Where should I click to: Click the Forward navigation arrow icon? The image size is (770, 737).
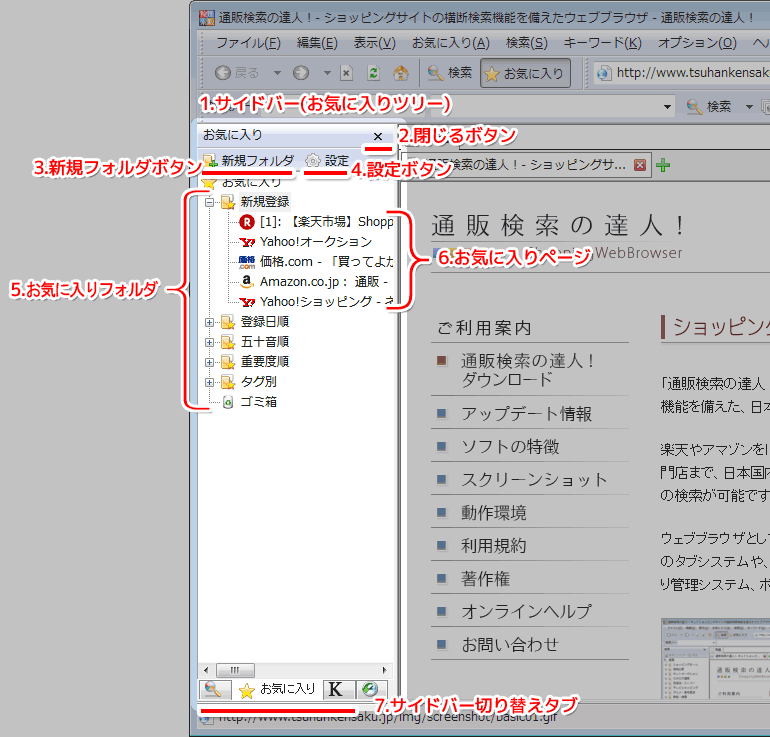(301, 73)
